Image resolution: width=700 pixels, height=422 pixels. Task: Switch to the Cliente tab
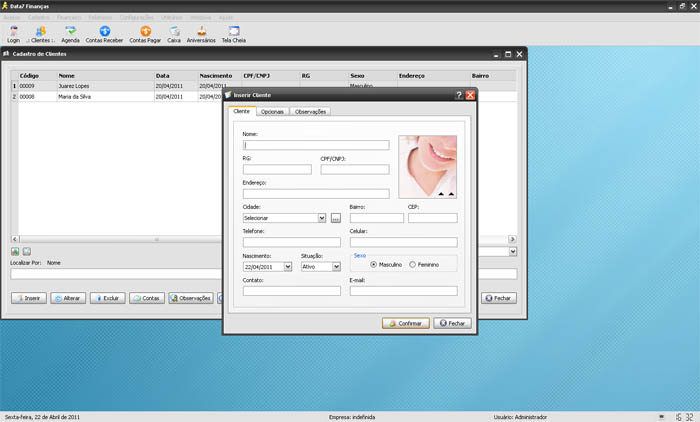242,111
